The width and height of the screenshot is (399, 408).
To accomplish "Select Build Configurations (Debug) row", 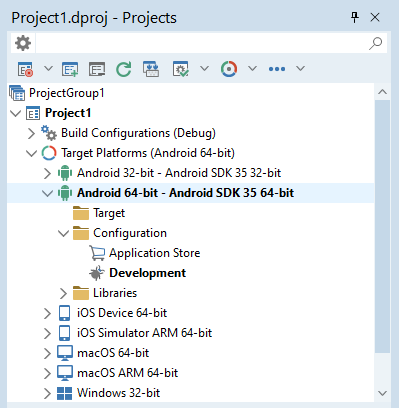I will (x=138, y=133).
